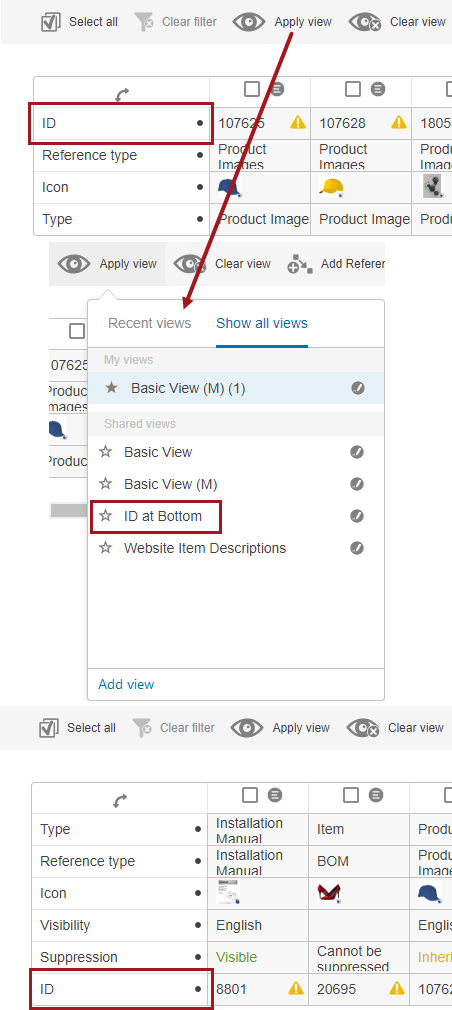The height and width of the screenshot is (1010, 452).
Task: Click the grey horizontal scrollbar
Action: pos(69,511)
